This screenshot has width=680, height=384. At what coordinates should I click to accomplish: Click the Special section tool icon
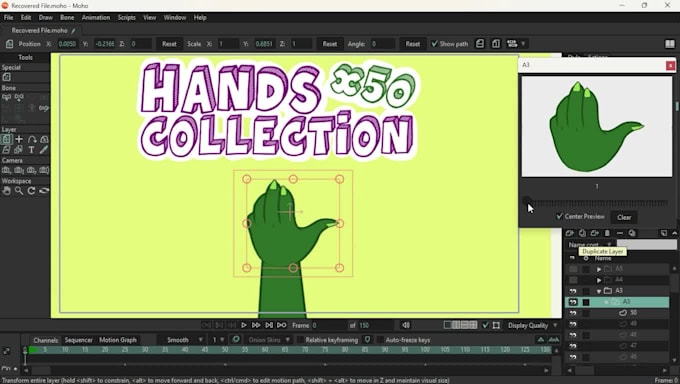pos(7,77)
